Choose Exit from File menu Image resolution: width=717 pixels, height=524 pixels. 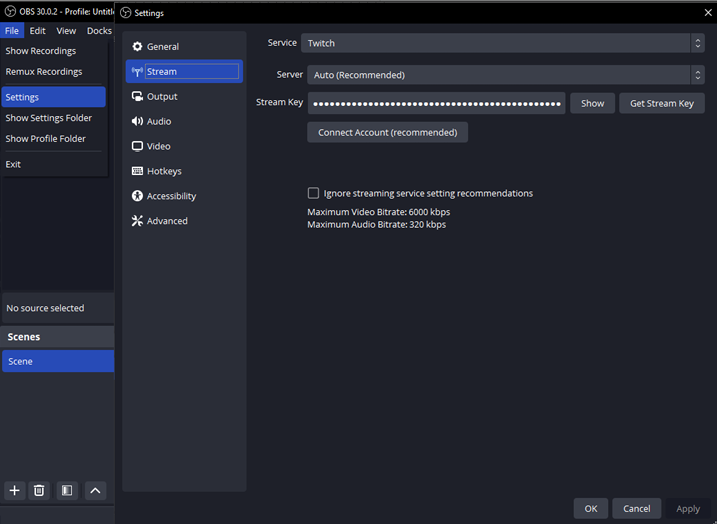[x=54, y=164]
